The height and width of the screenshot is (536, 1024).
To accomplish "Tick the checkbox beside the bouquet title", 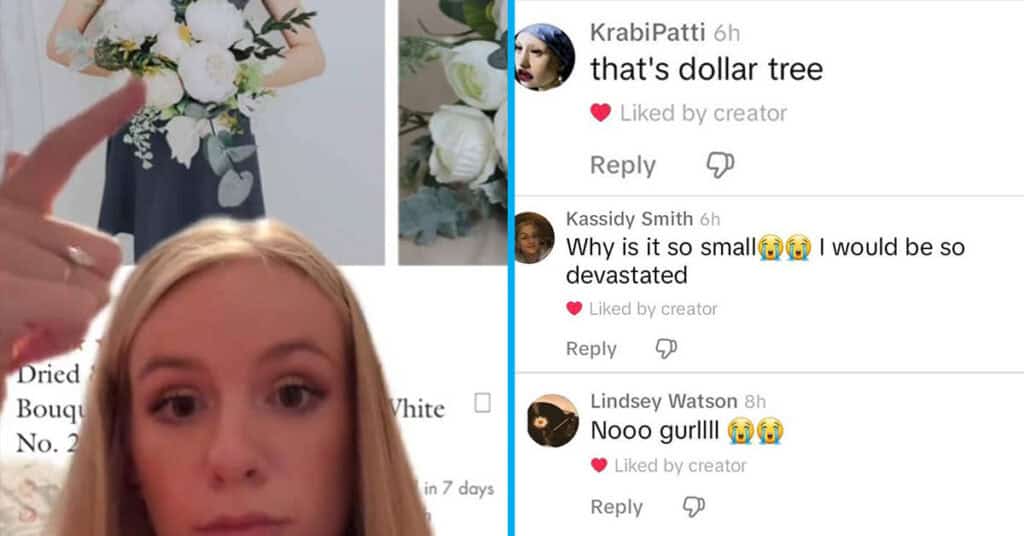I will pyautogui.click(x=482, y=403).
